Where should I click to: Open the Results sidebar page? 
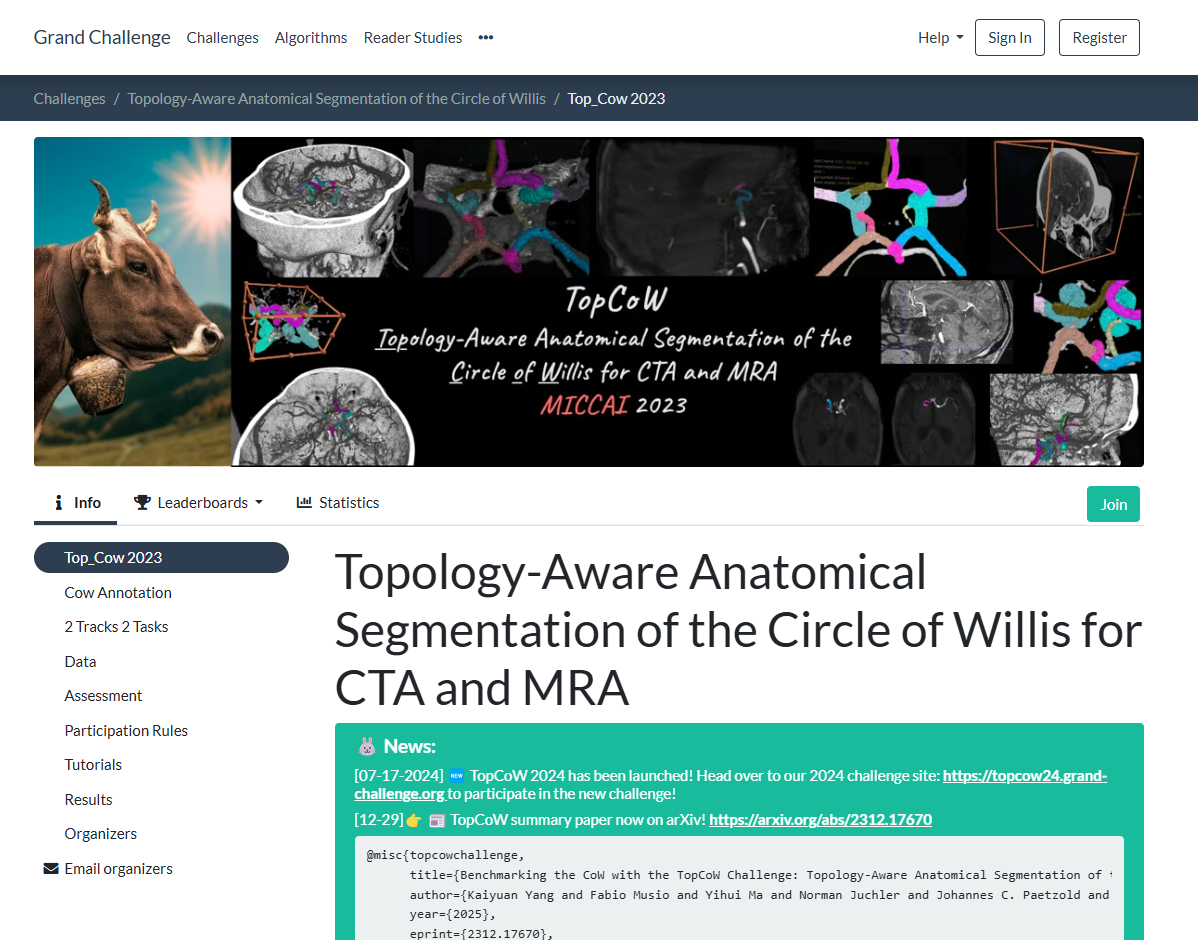pyautogui.click(x=89, y=800)
